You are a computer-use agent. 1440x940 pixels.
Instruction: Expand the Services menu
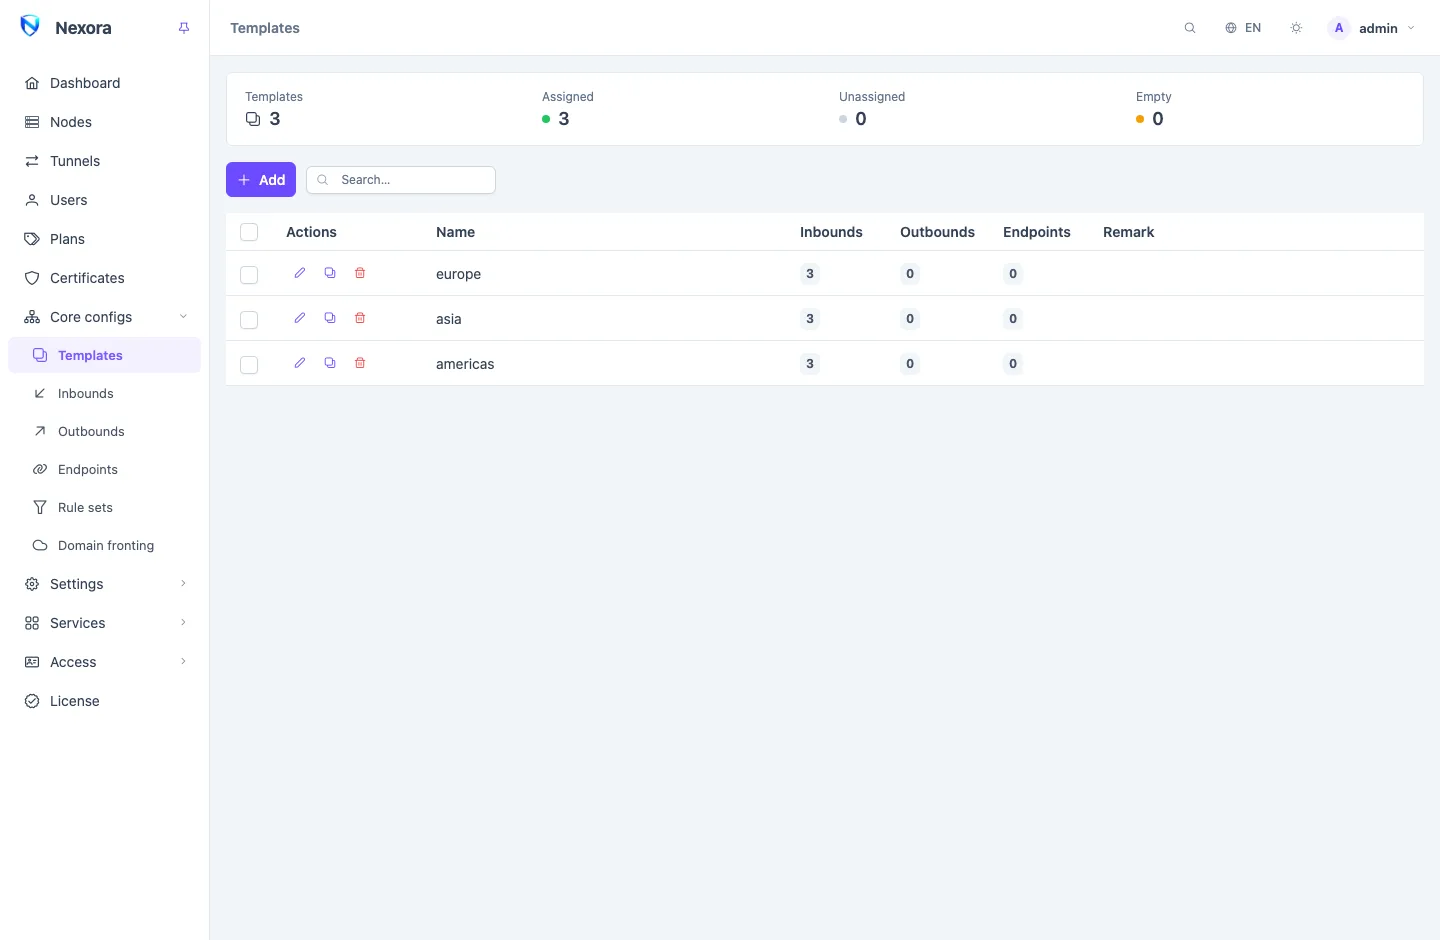105,623
